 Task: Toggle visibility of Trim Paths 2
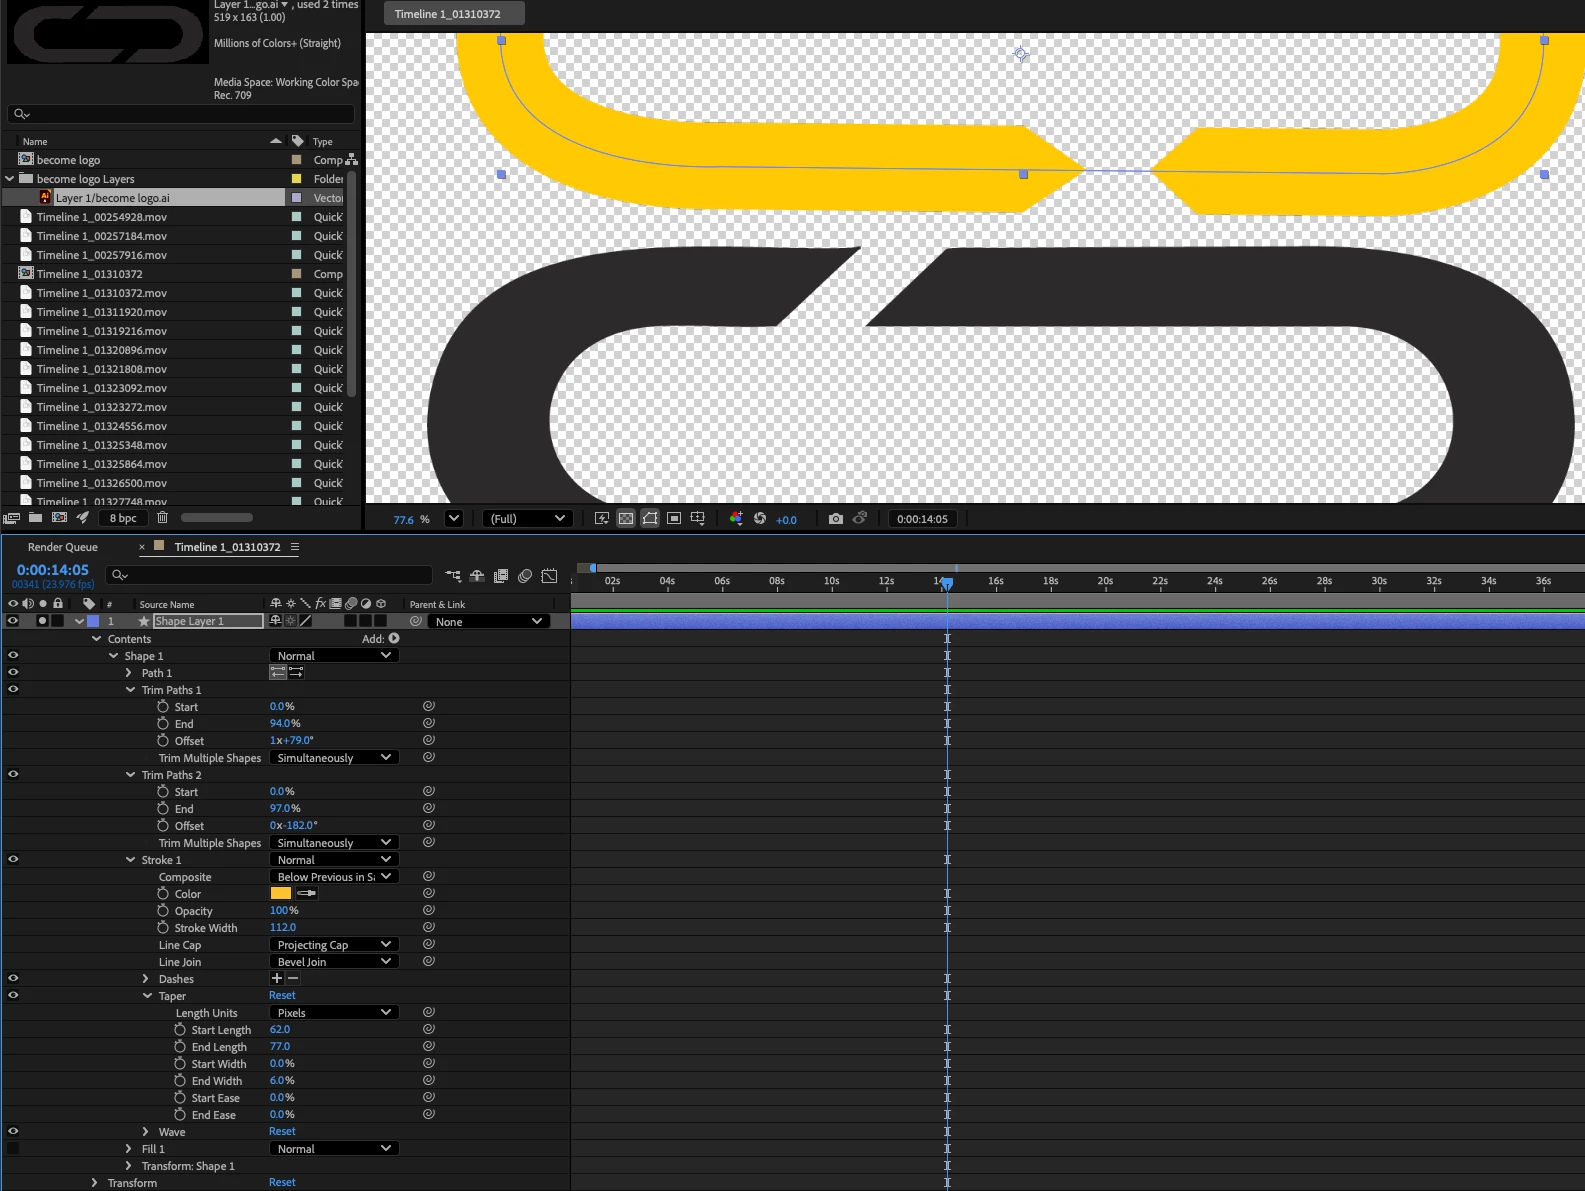click(x=13, y=774)
